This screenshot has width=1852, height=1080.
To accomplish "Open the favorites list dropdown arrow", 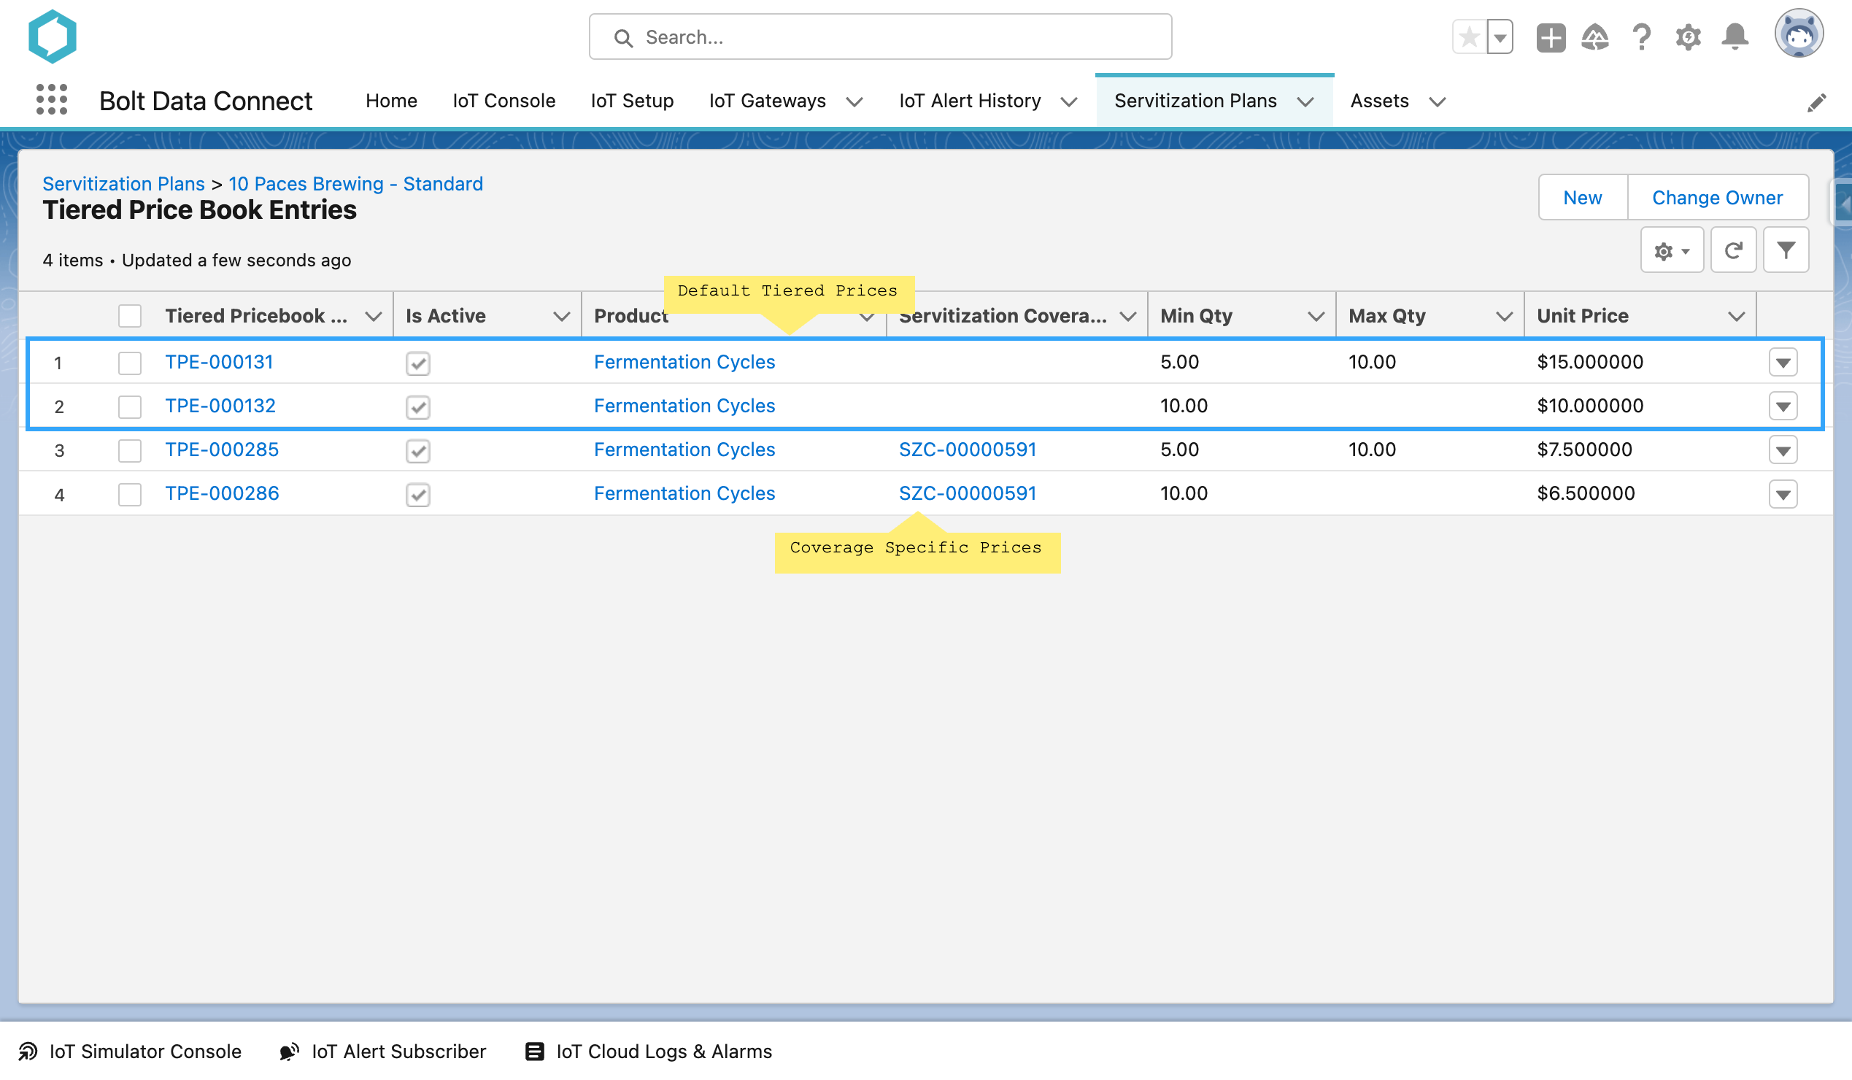I will click(x=1500, y=38).
